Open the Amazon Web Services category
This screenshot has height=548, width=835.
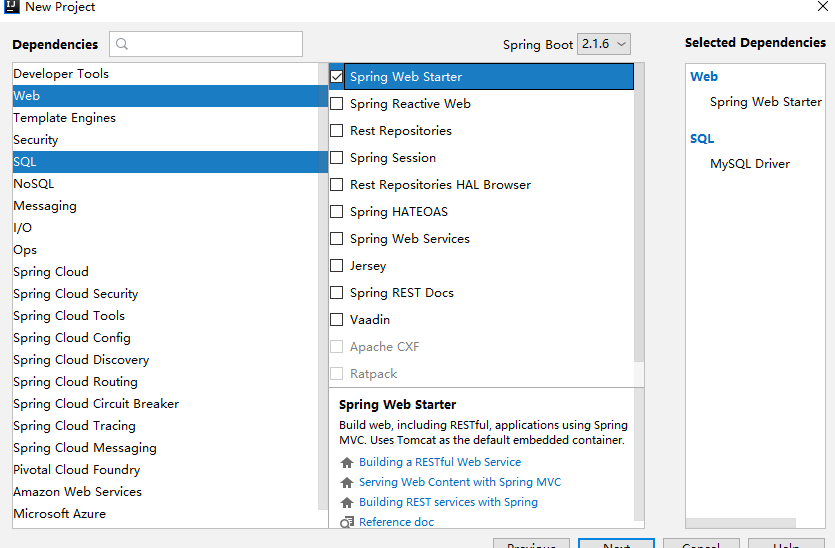[165, 492]
